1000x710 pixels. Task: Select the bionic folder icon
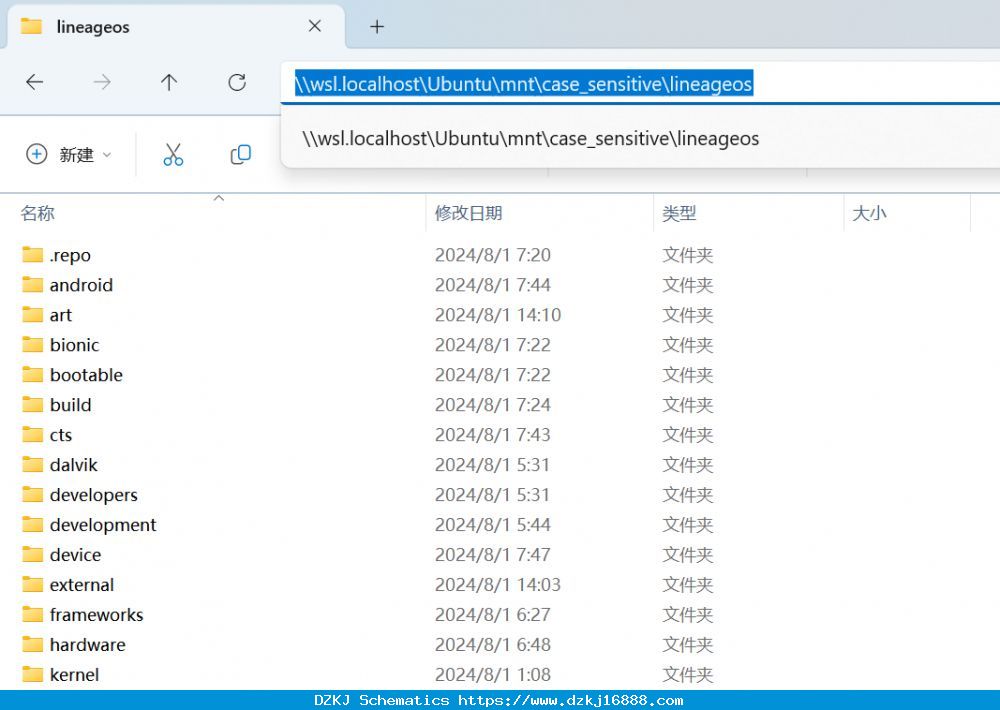pyautogui.click(x=32, y=344)
